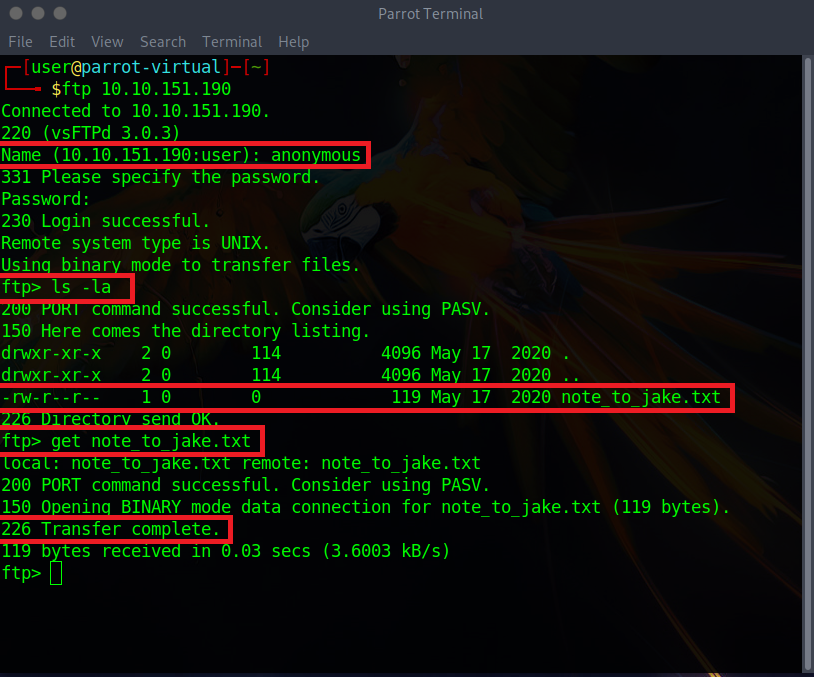Click the vertical scrollbar of the terminal

807,363
